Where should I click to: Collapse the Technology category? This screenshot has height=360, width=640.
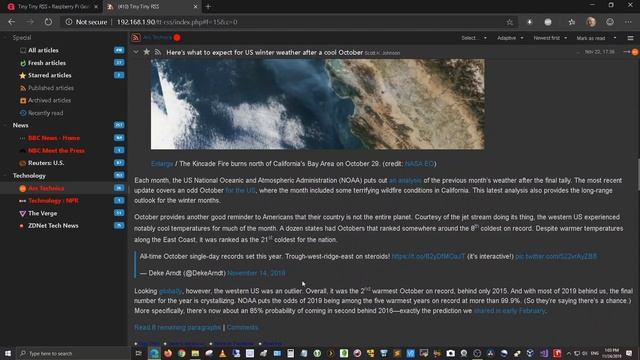pyautogui.click(x=5, y=176)
